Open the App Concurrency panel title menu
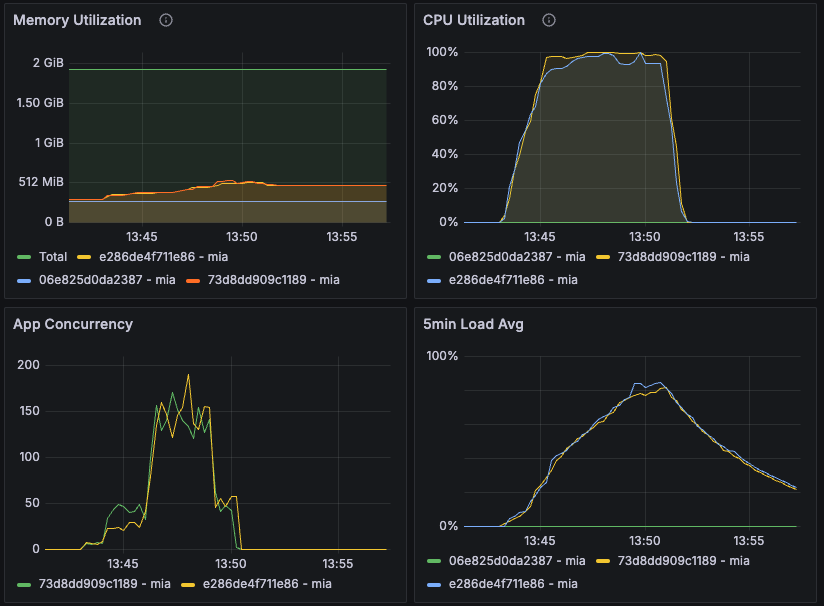Image resolution: width=824 pixels, height=606 pixels. point(72,324)
